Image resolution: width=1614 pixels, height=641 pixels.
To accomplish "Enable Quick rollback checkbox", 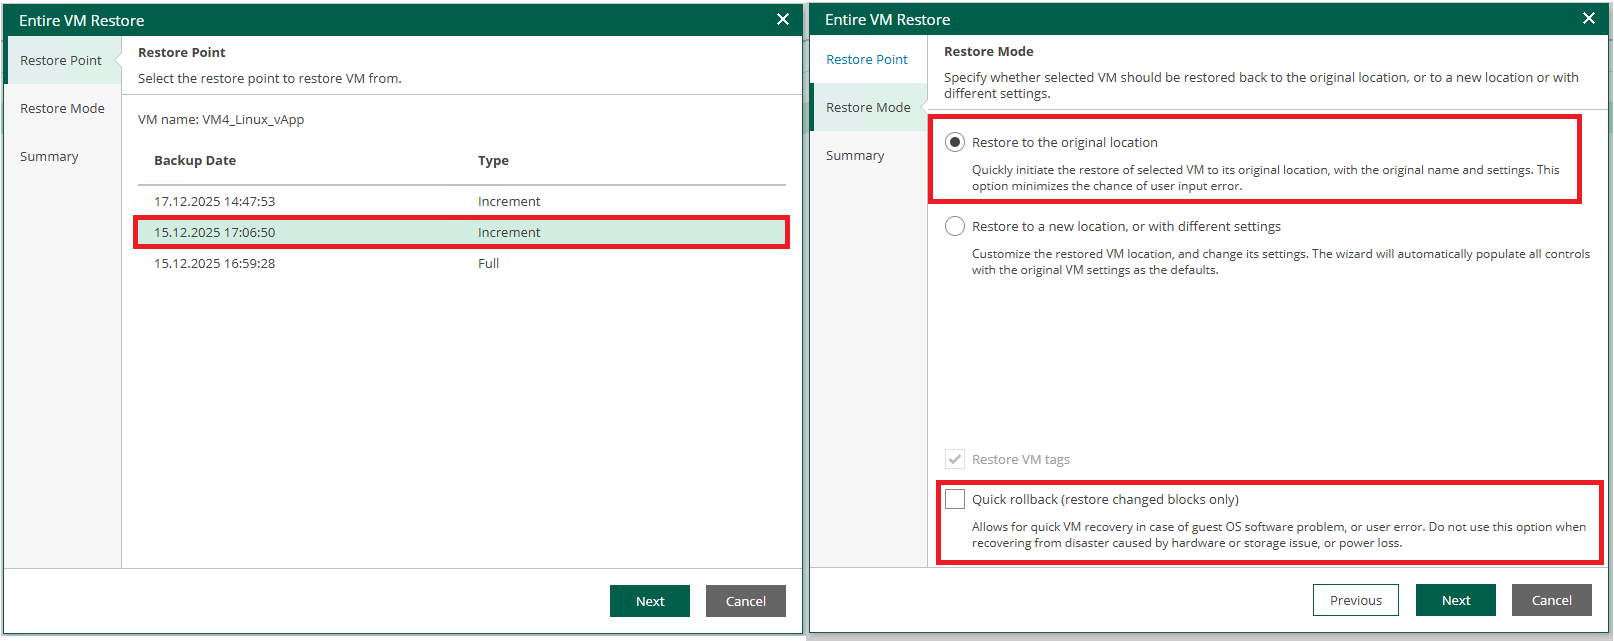I will pos(955,499).
